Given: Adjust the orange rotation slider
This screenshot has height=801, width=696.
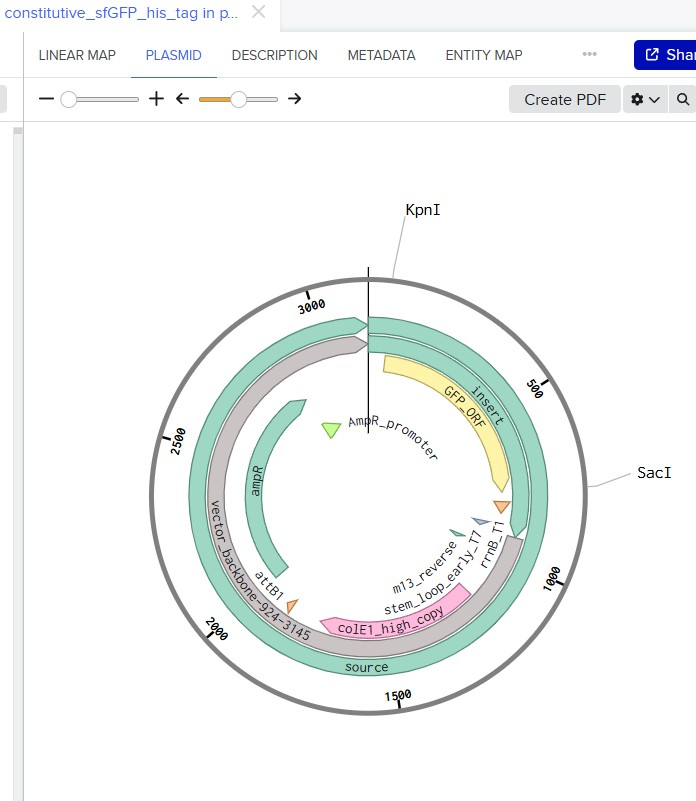Looking at the screenshot, I should pyautogui.click(x=238, y=99).
